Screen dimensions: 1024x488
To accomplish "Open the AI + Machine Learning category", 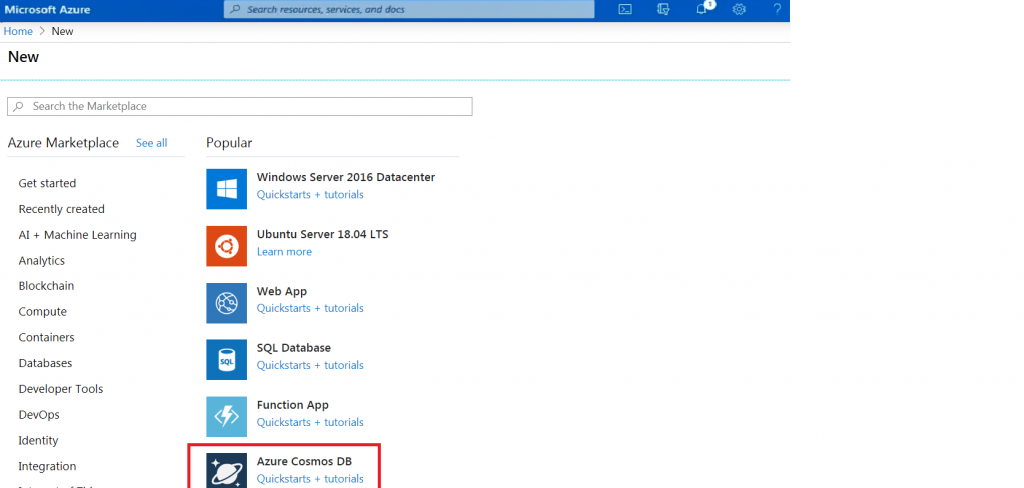I will point(77,235).
